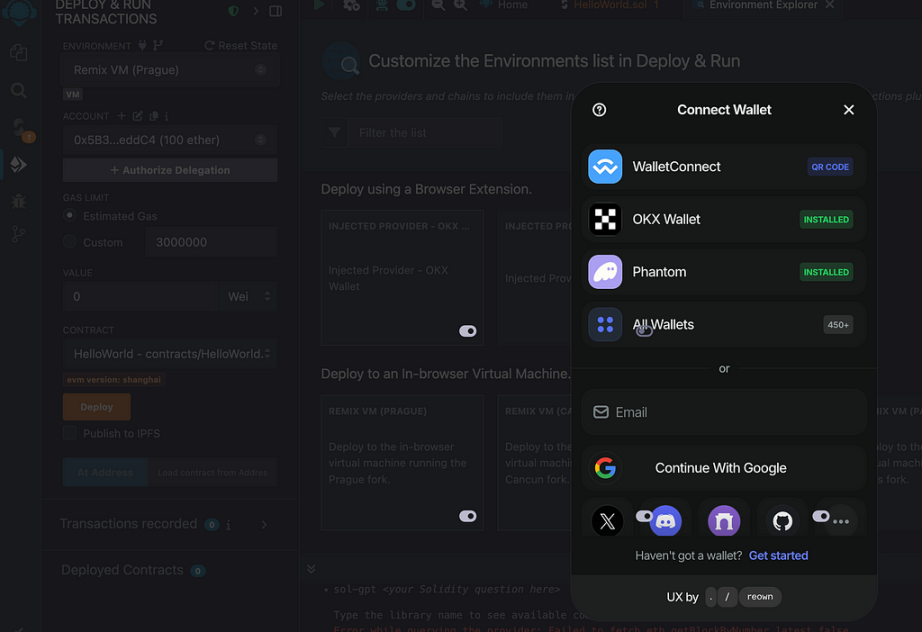The image size is (922, 632).
Task: Click the fork icon beside ENVIRONMENT
Action: [x=158, y=45]
